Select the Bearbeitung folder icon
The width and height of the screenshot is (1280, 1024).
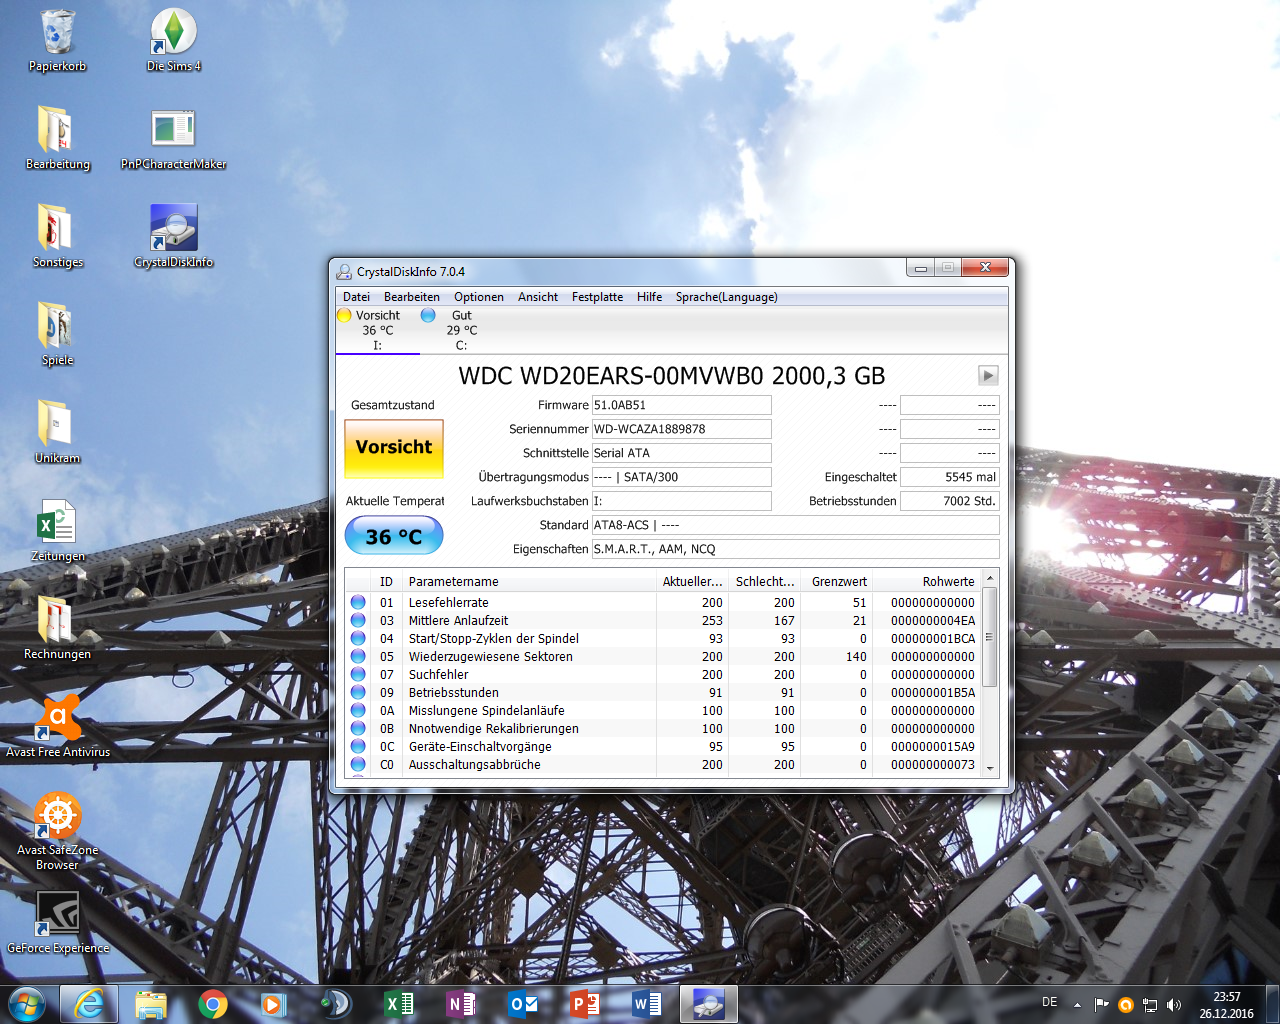point(58,139)
